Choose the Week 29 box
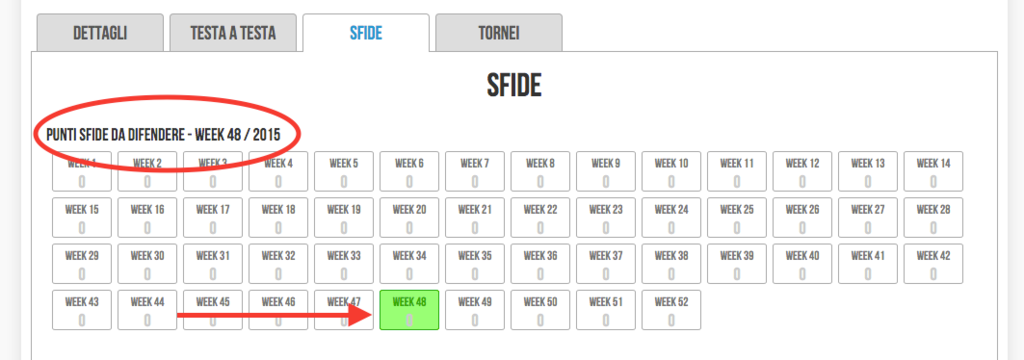 tap(82, 264)
